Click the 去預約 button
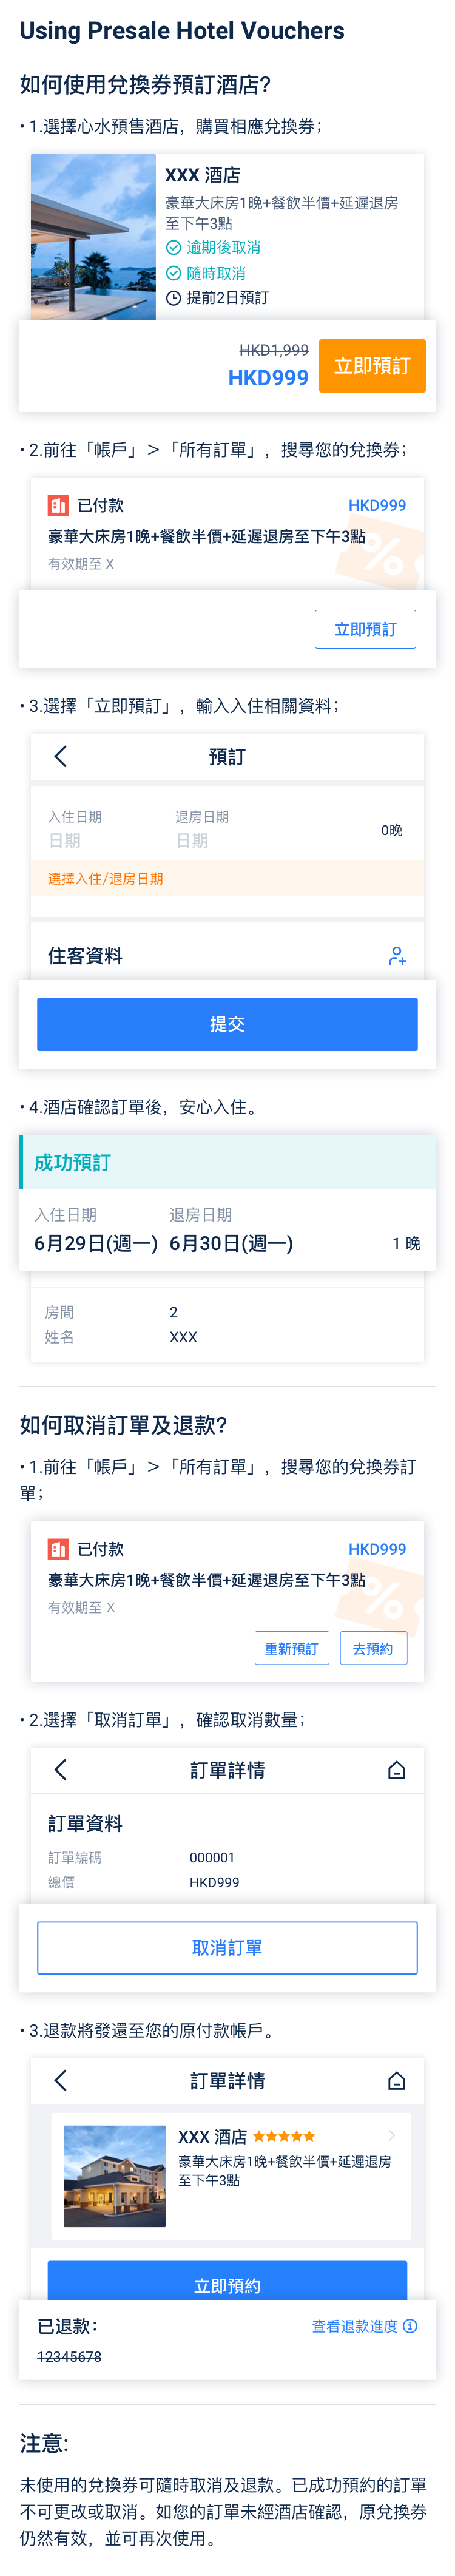 tap(373, 1648)
